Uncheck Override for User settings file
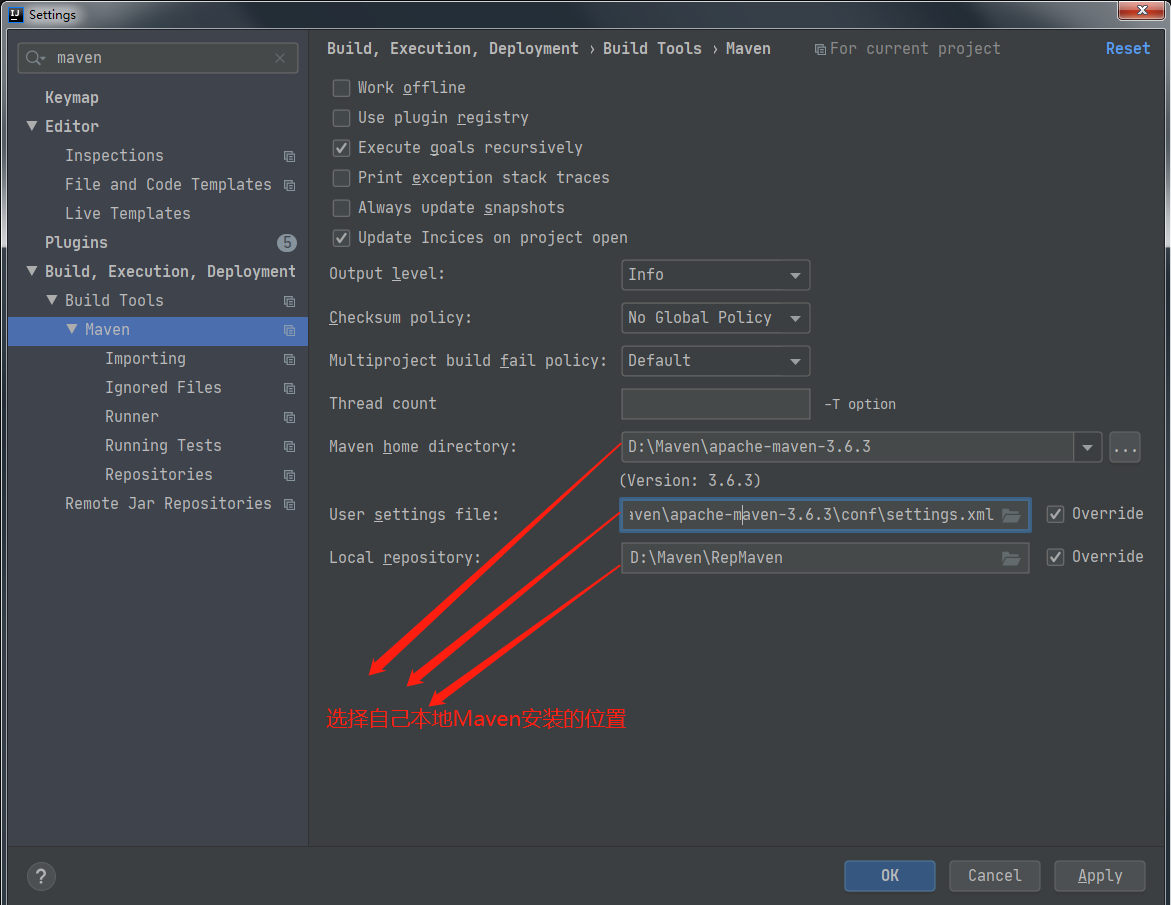Image resolution: width=1171 pixels, height=905 pixels. tap(1055, 514)
